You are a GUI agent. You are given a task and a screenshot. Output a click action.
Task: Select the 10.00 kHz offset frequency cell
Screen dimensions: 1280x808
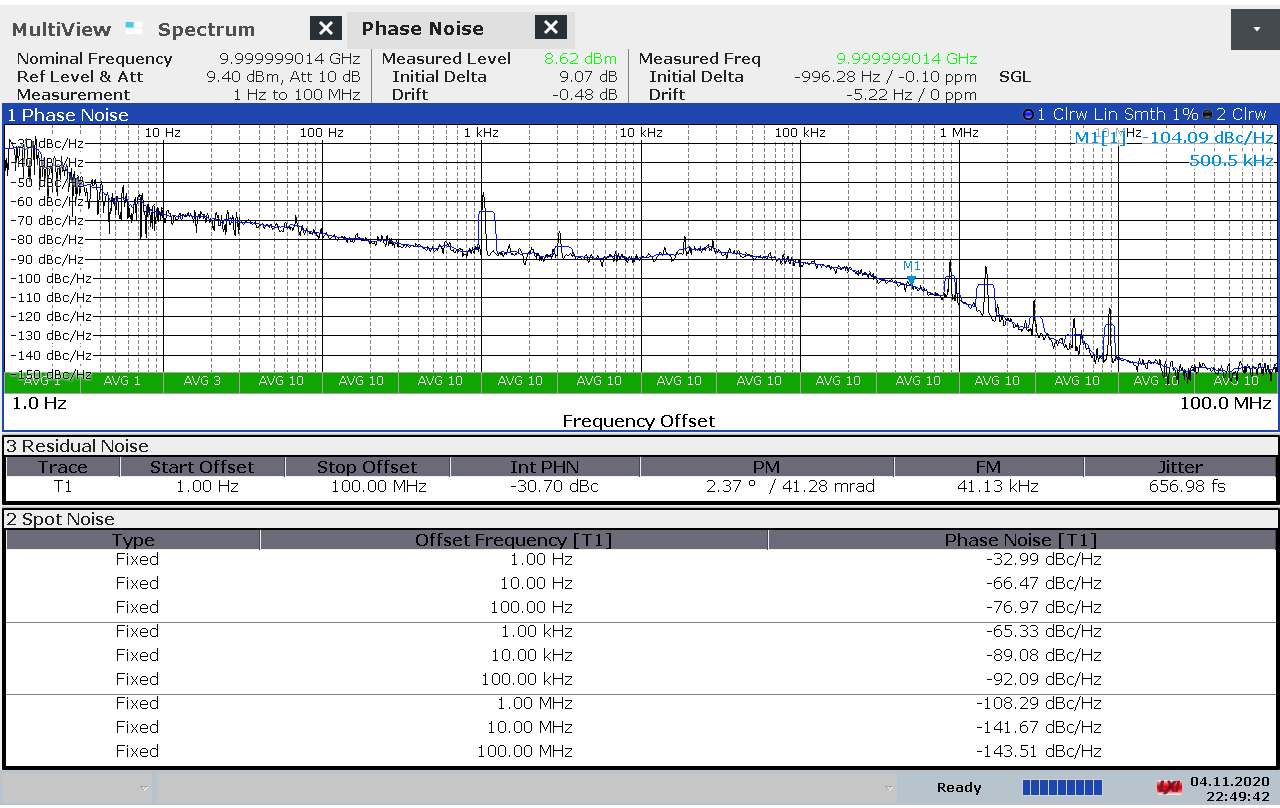click(531, 655)
